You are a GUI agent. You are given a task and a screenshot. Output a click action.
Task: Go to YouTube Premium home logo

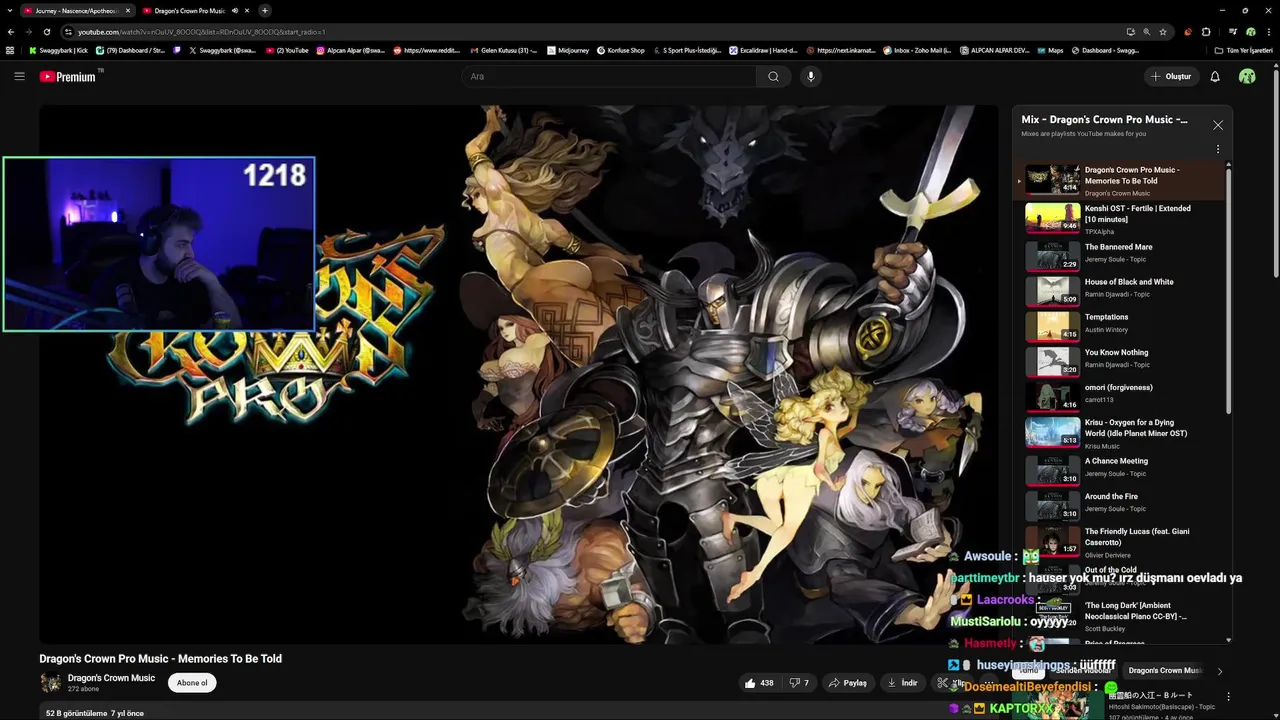click(68, 76)
